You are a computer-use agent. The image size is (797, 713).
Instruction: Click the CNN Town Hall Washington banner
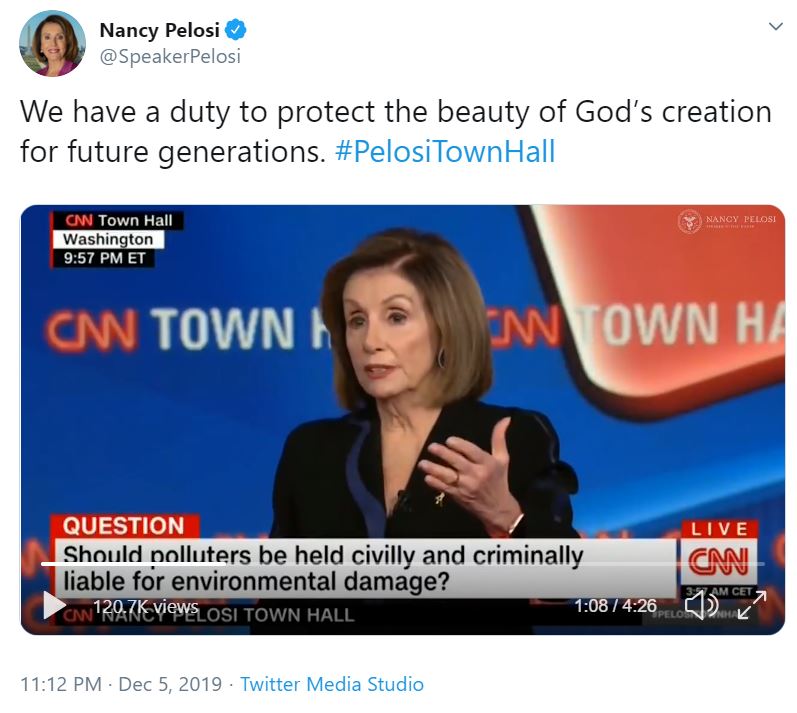[x=118, y=240]
